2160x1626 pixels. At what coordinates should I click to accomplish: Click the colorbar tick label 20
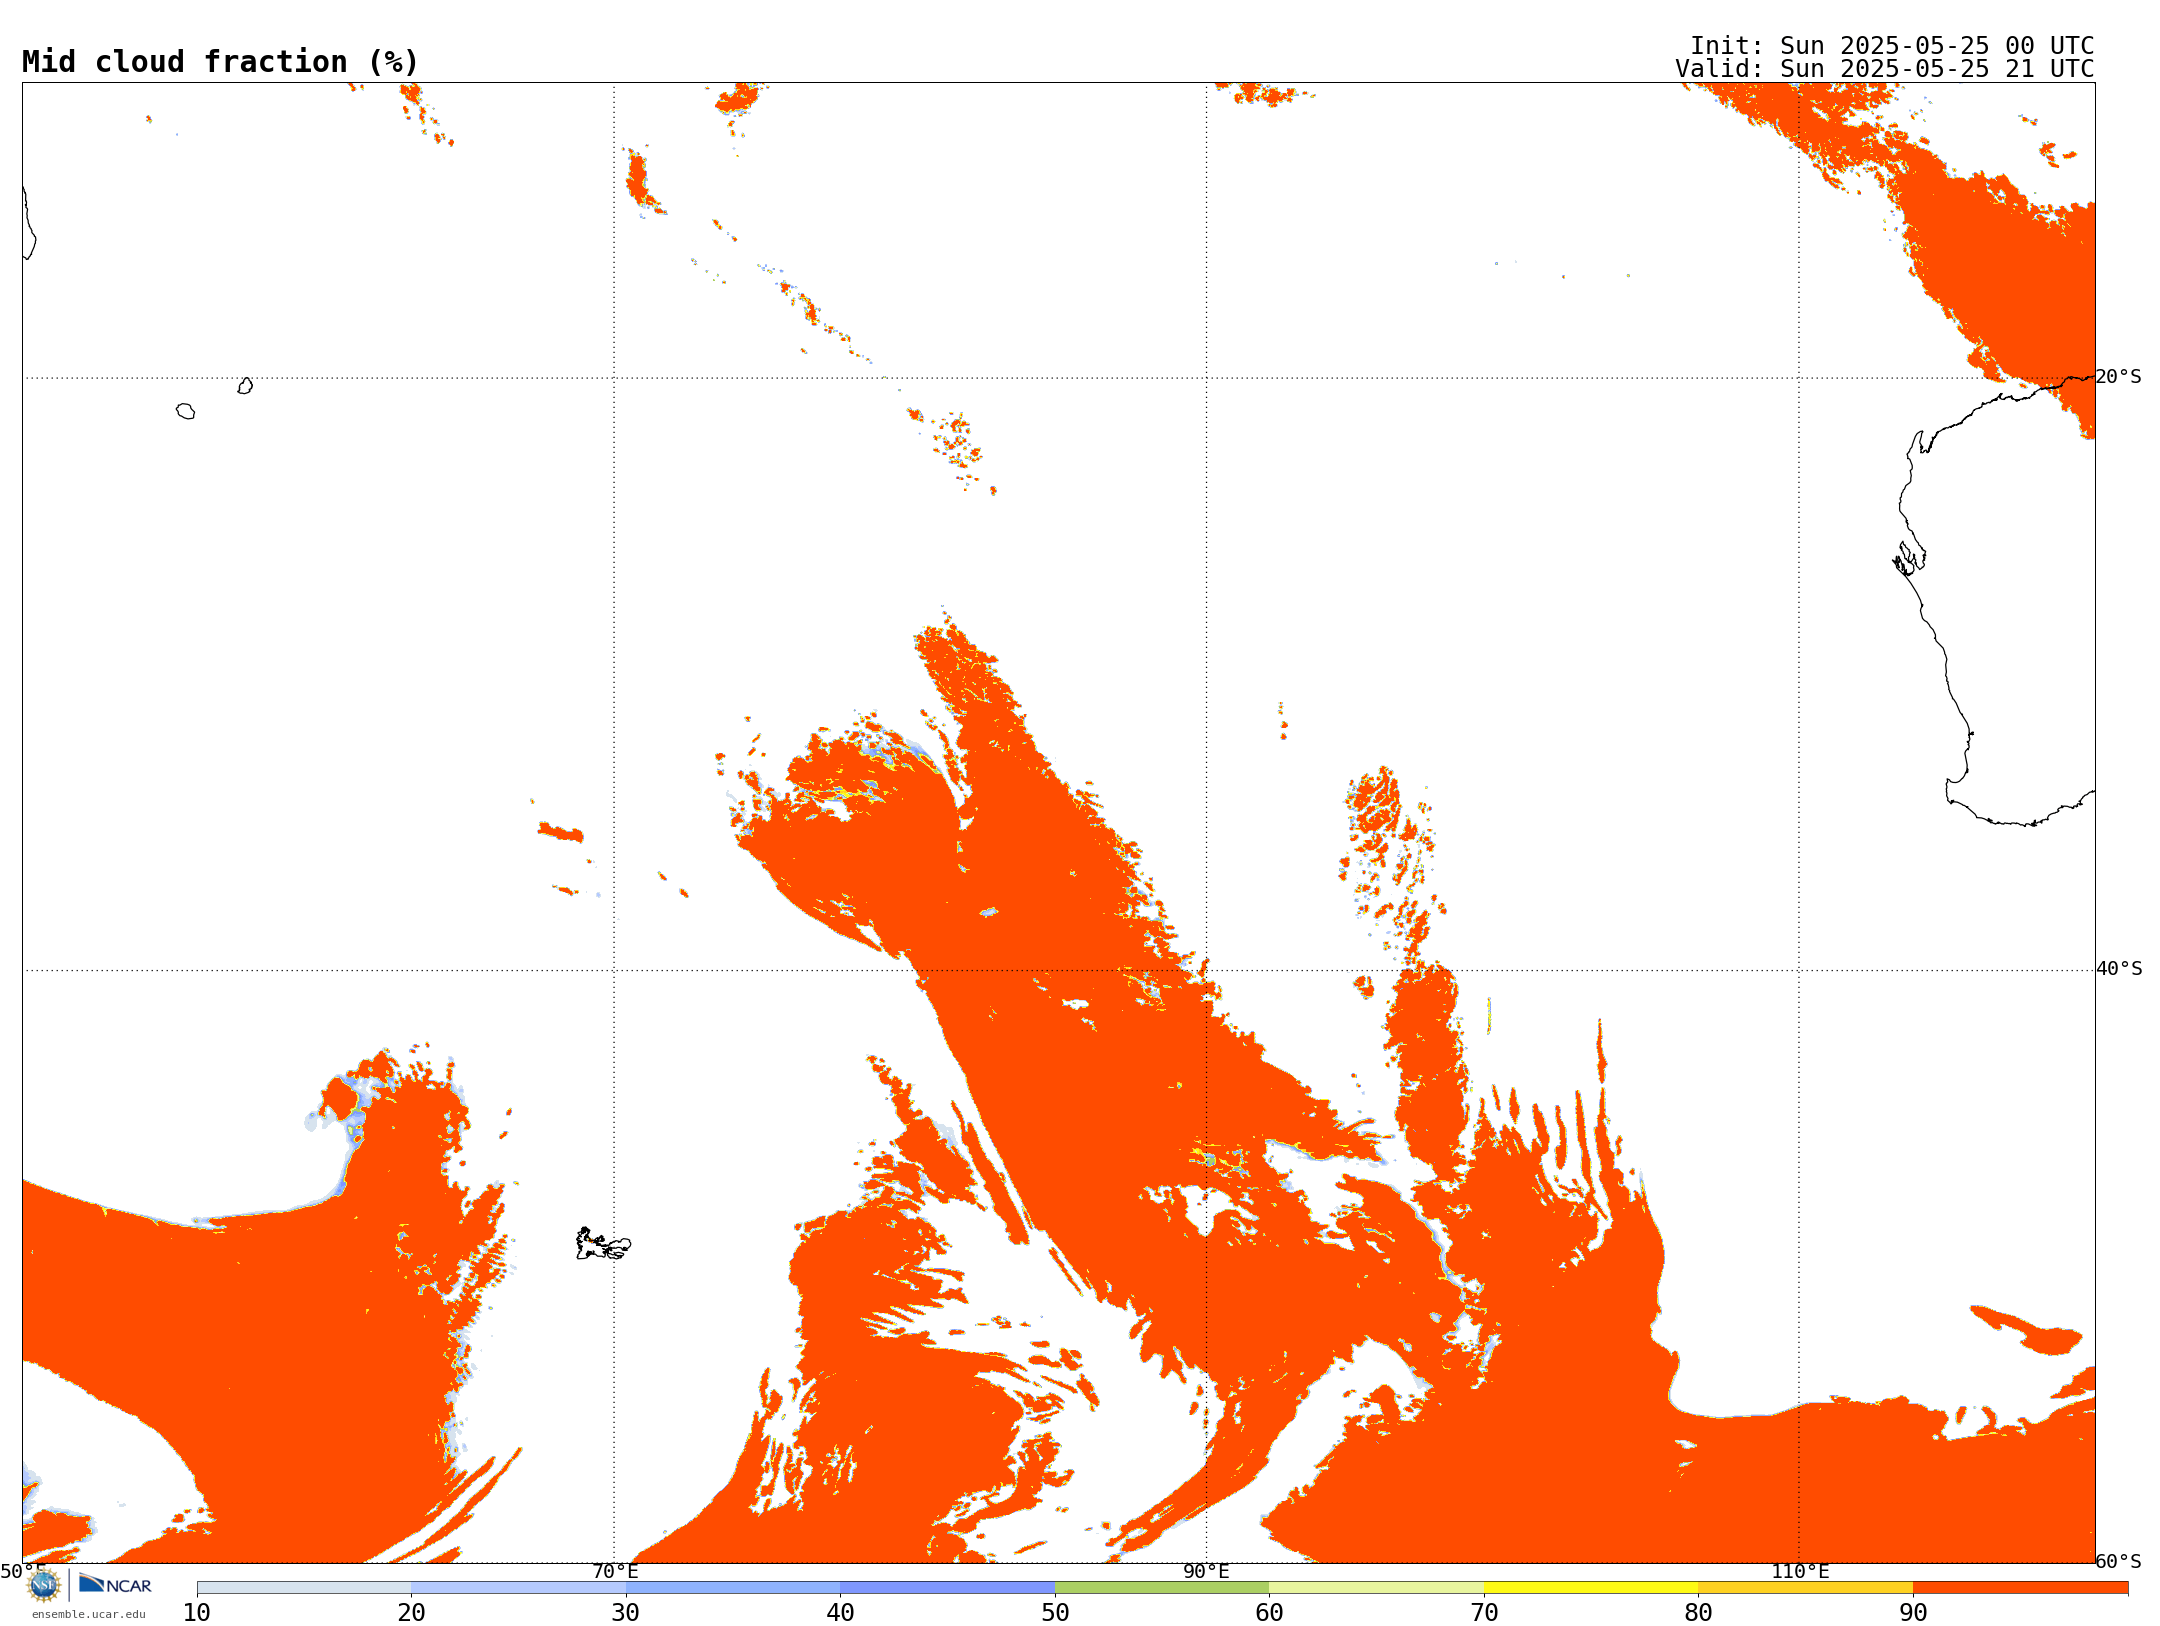411,1613
